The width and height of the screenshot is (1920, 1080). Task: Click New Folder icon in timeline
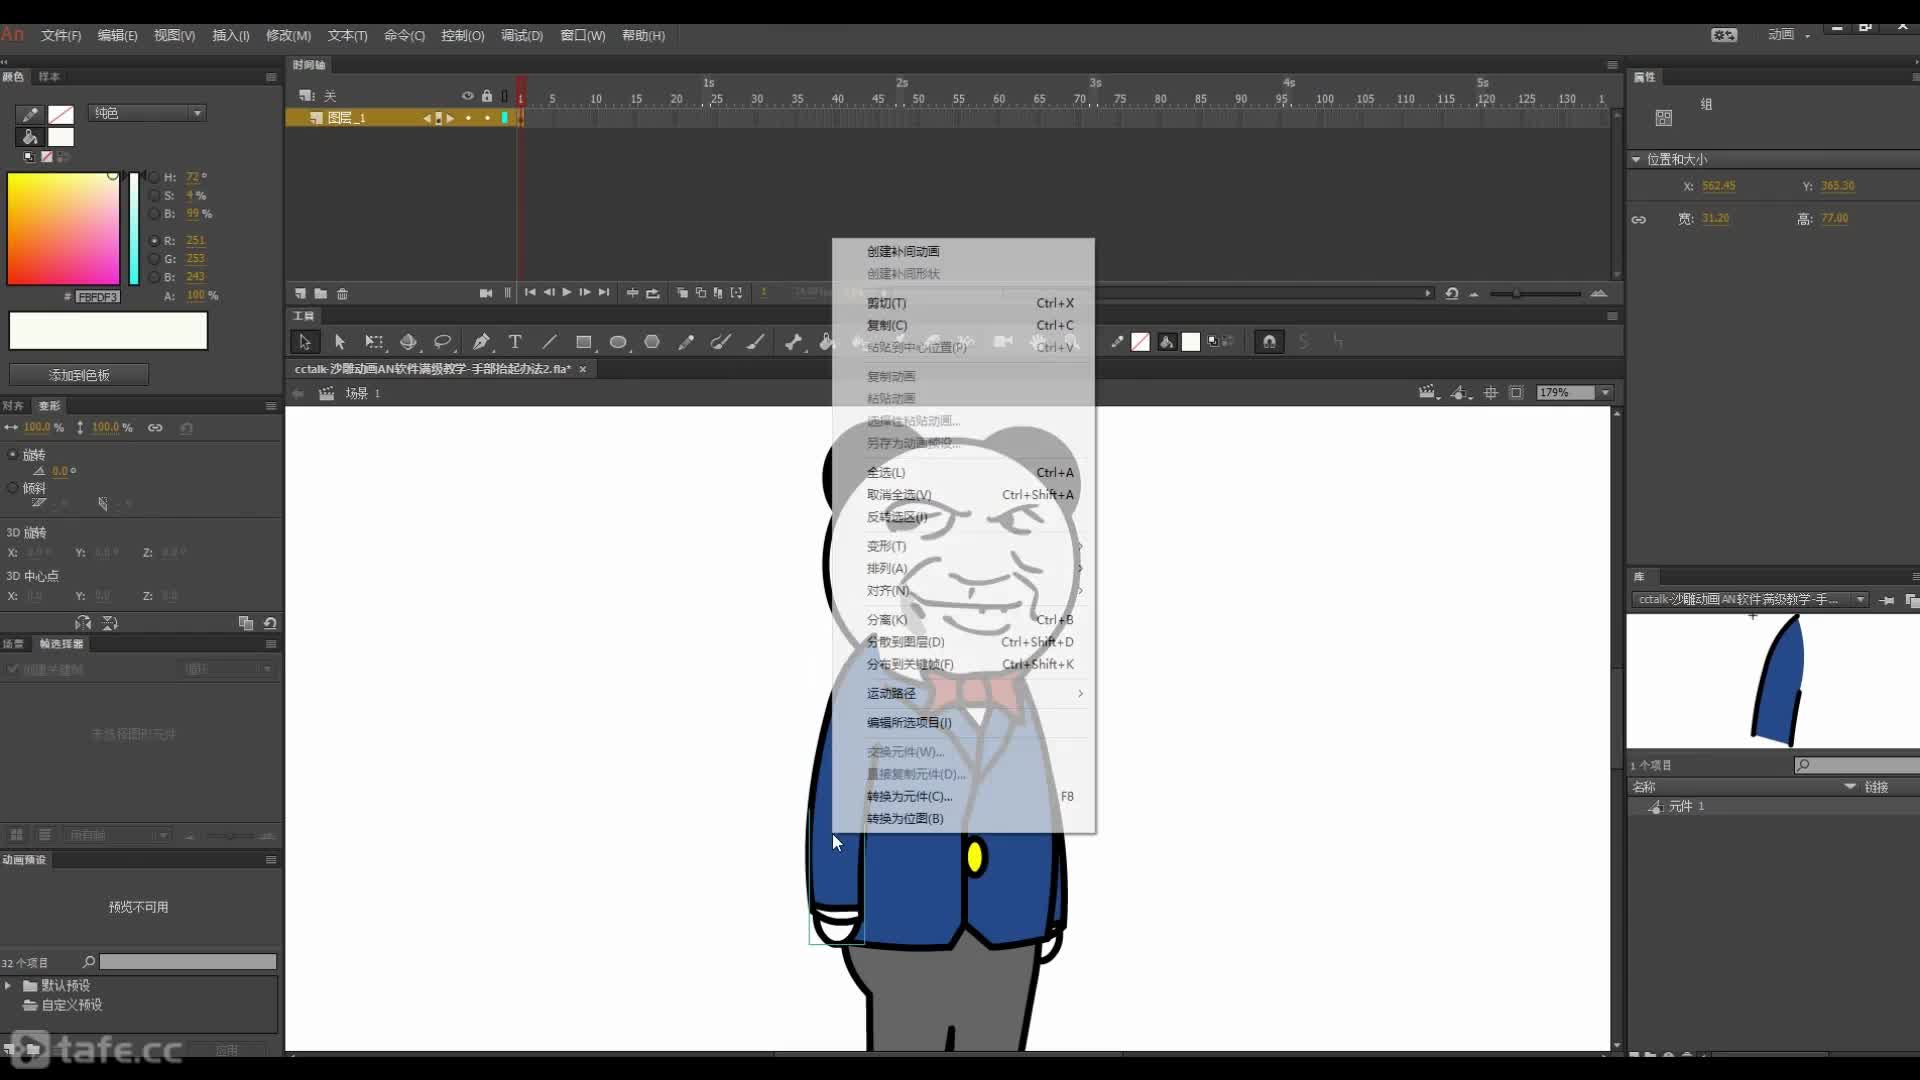320,294
